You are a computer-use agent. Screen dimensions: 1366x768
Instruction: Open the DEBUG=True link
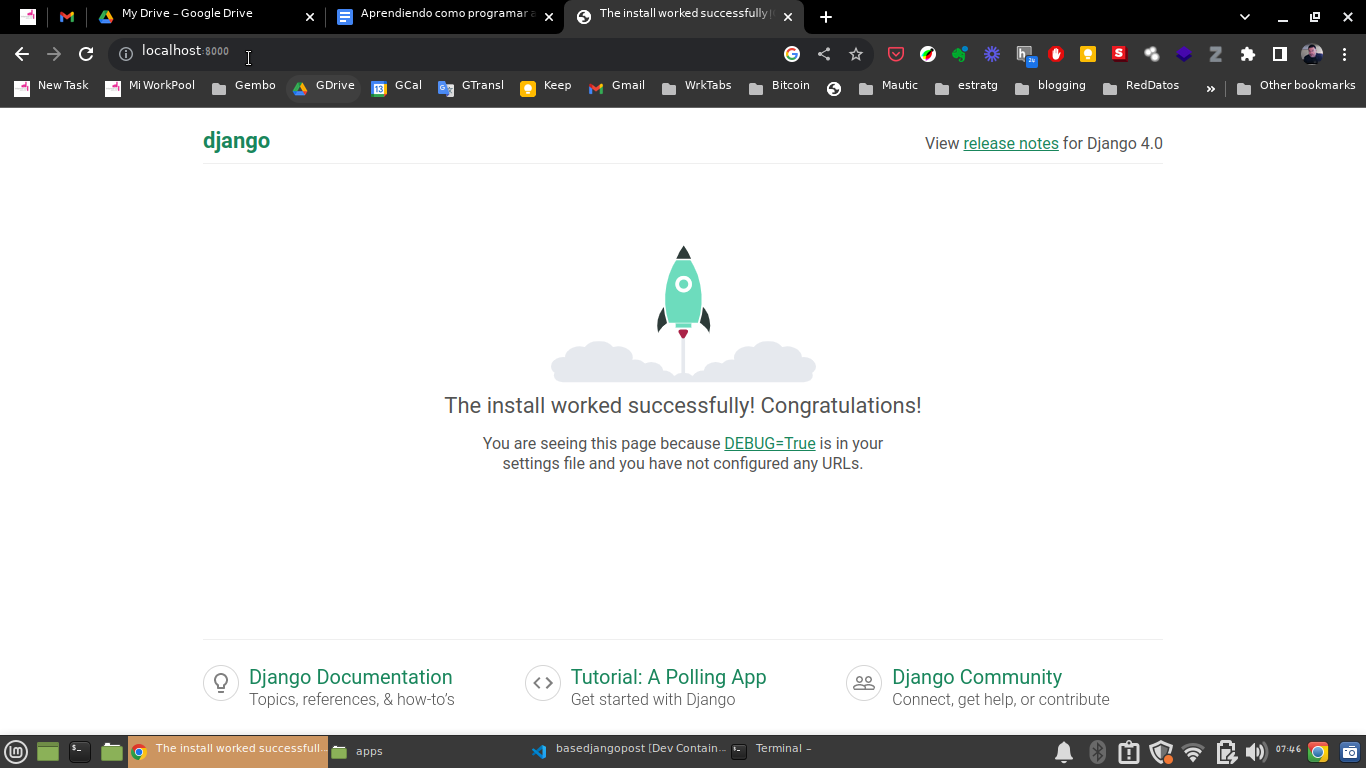[770, 444]
